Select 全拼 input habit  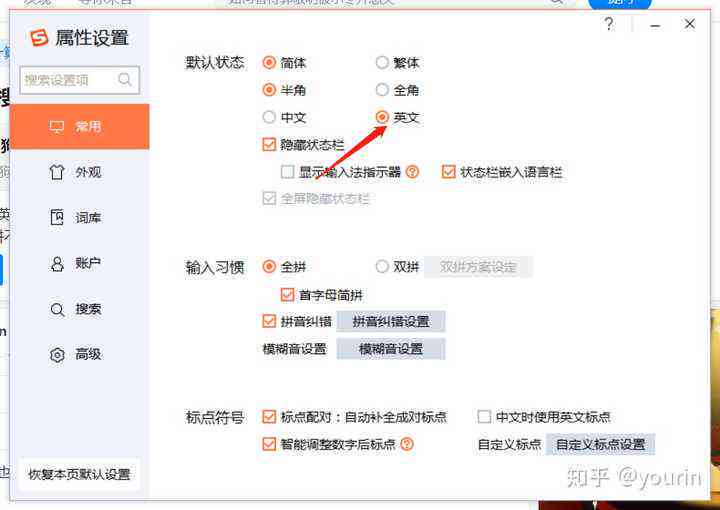[x=269, y=266]
